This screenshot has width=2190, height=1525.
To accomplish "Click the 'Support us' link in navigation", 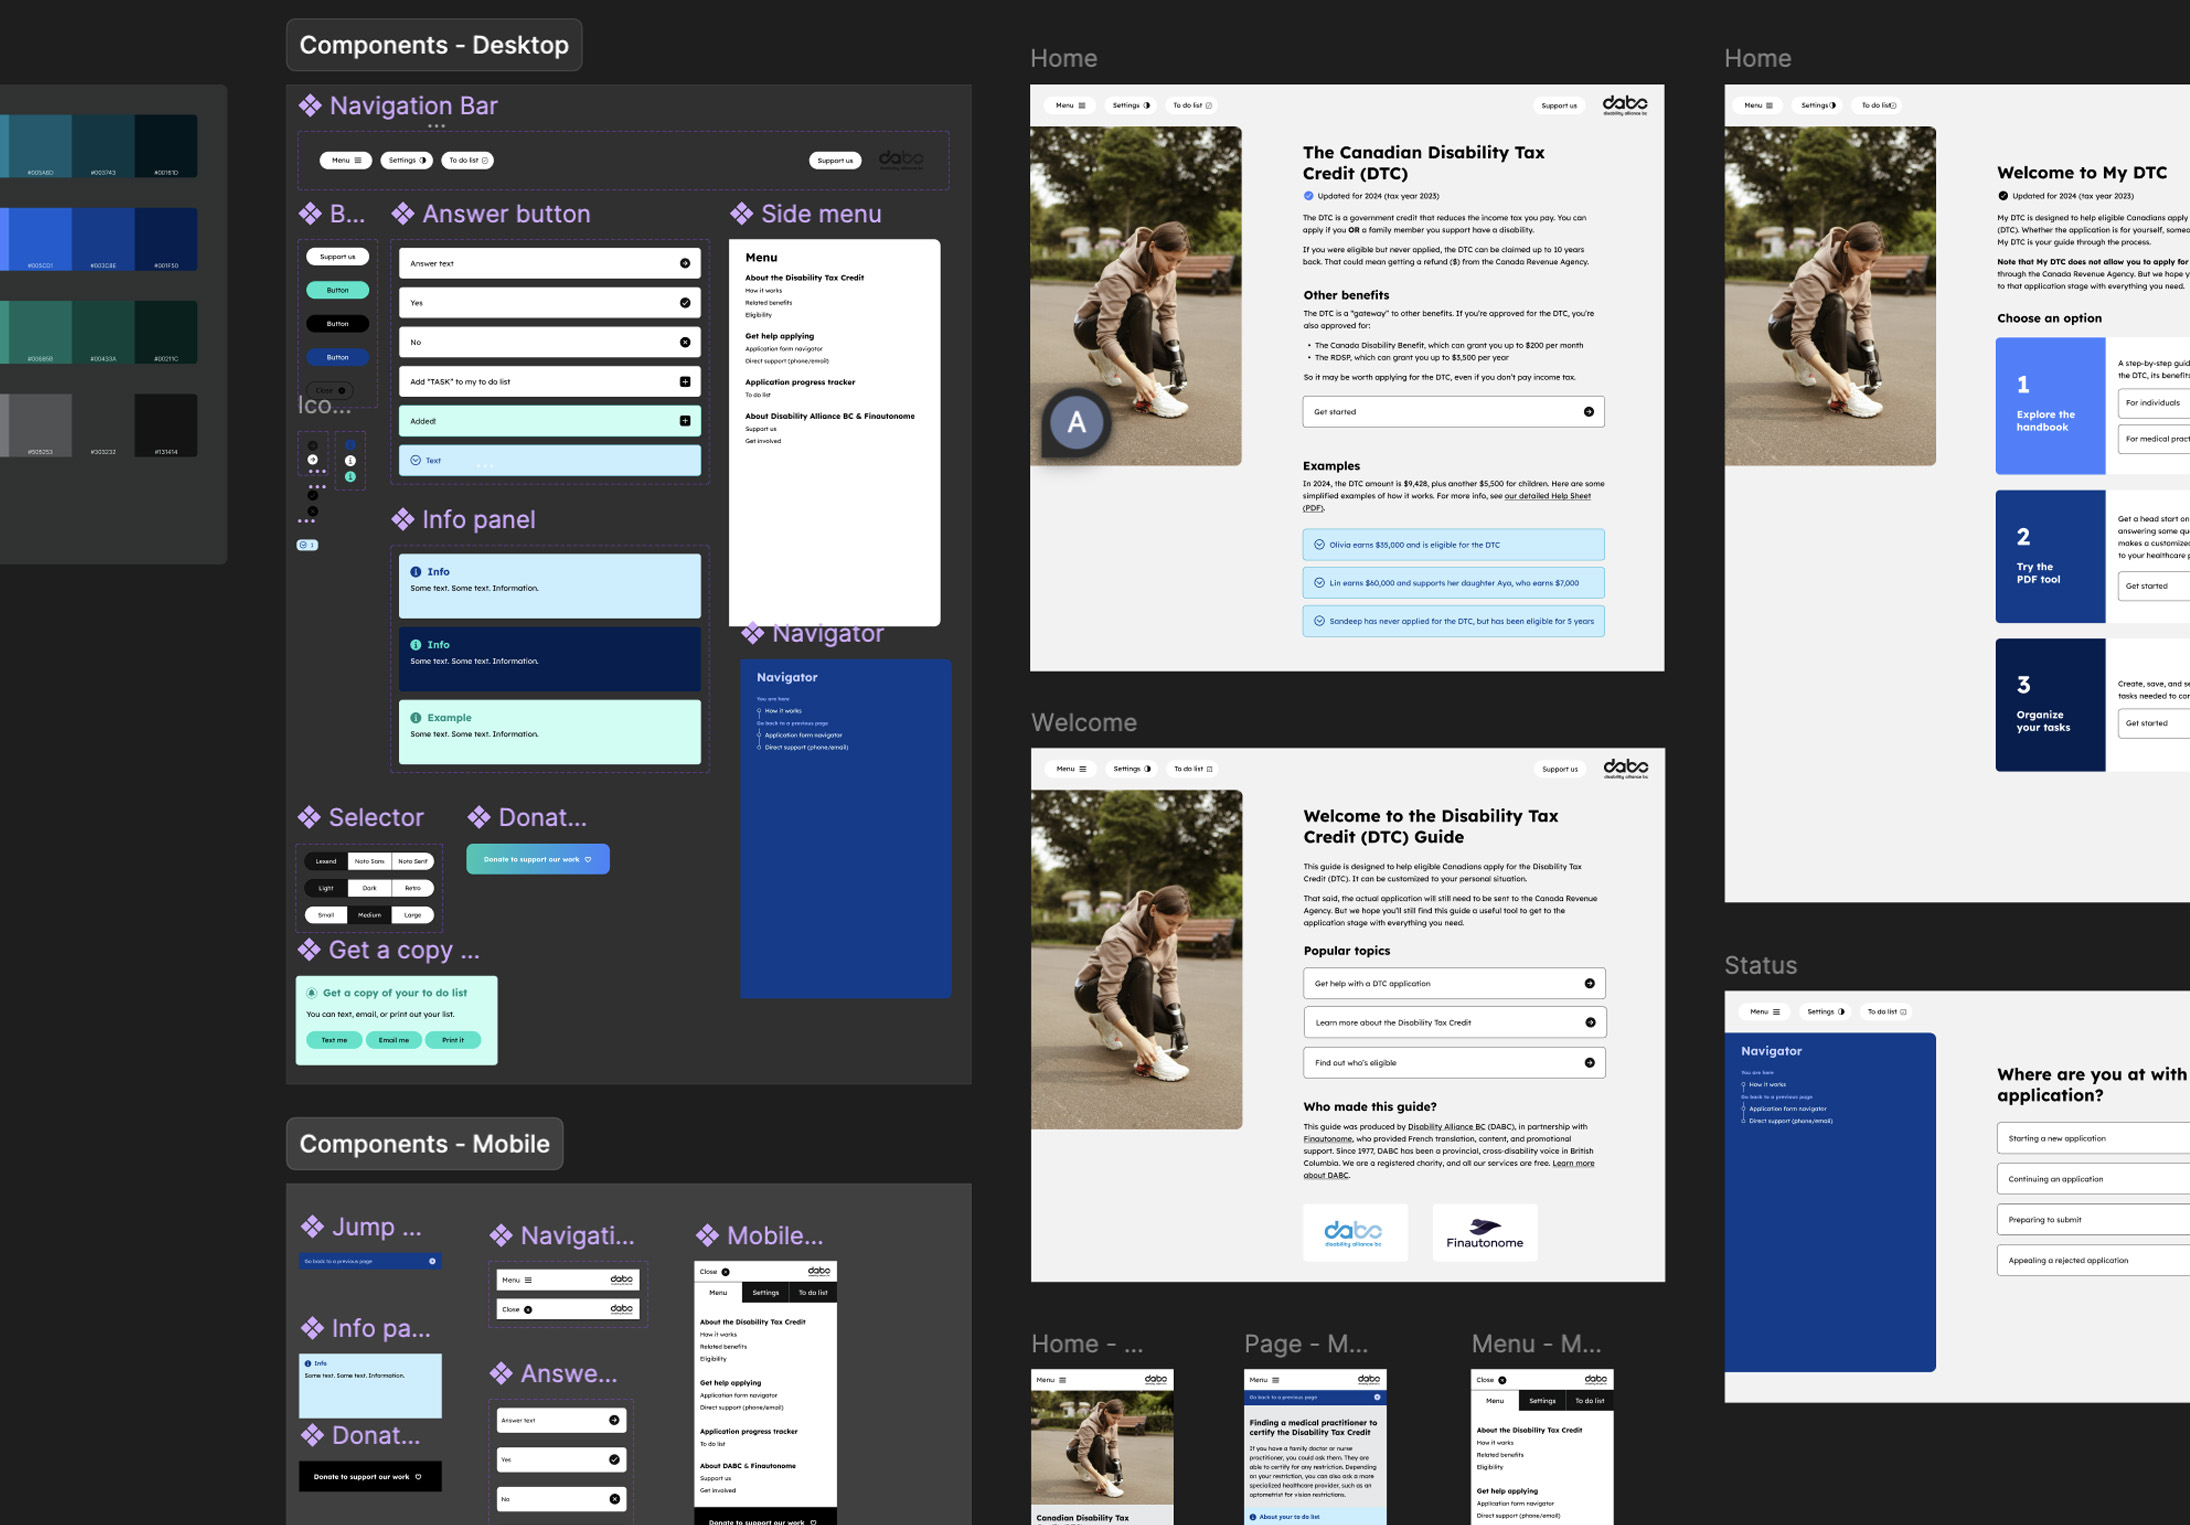I will tap(830, 160).
